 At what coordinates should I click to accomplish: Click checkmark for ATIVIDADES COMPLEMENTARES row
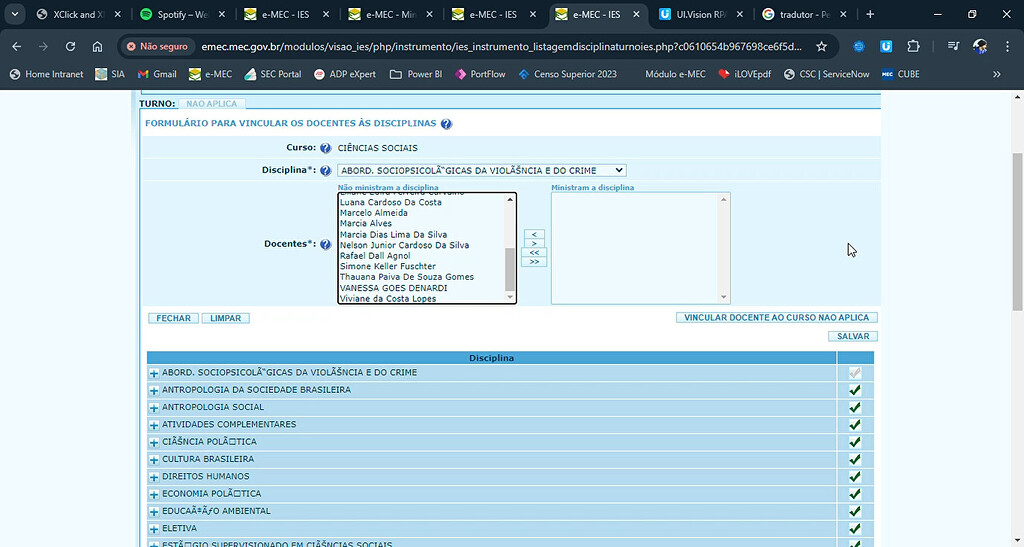854,425
